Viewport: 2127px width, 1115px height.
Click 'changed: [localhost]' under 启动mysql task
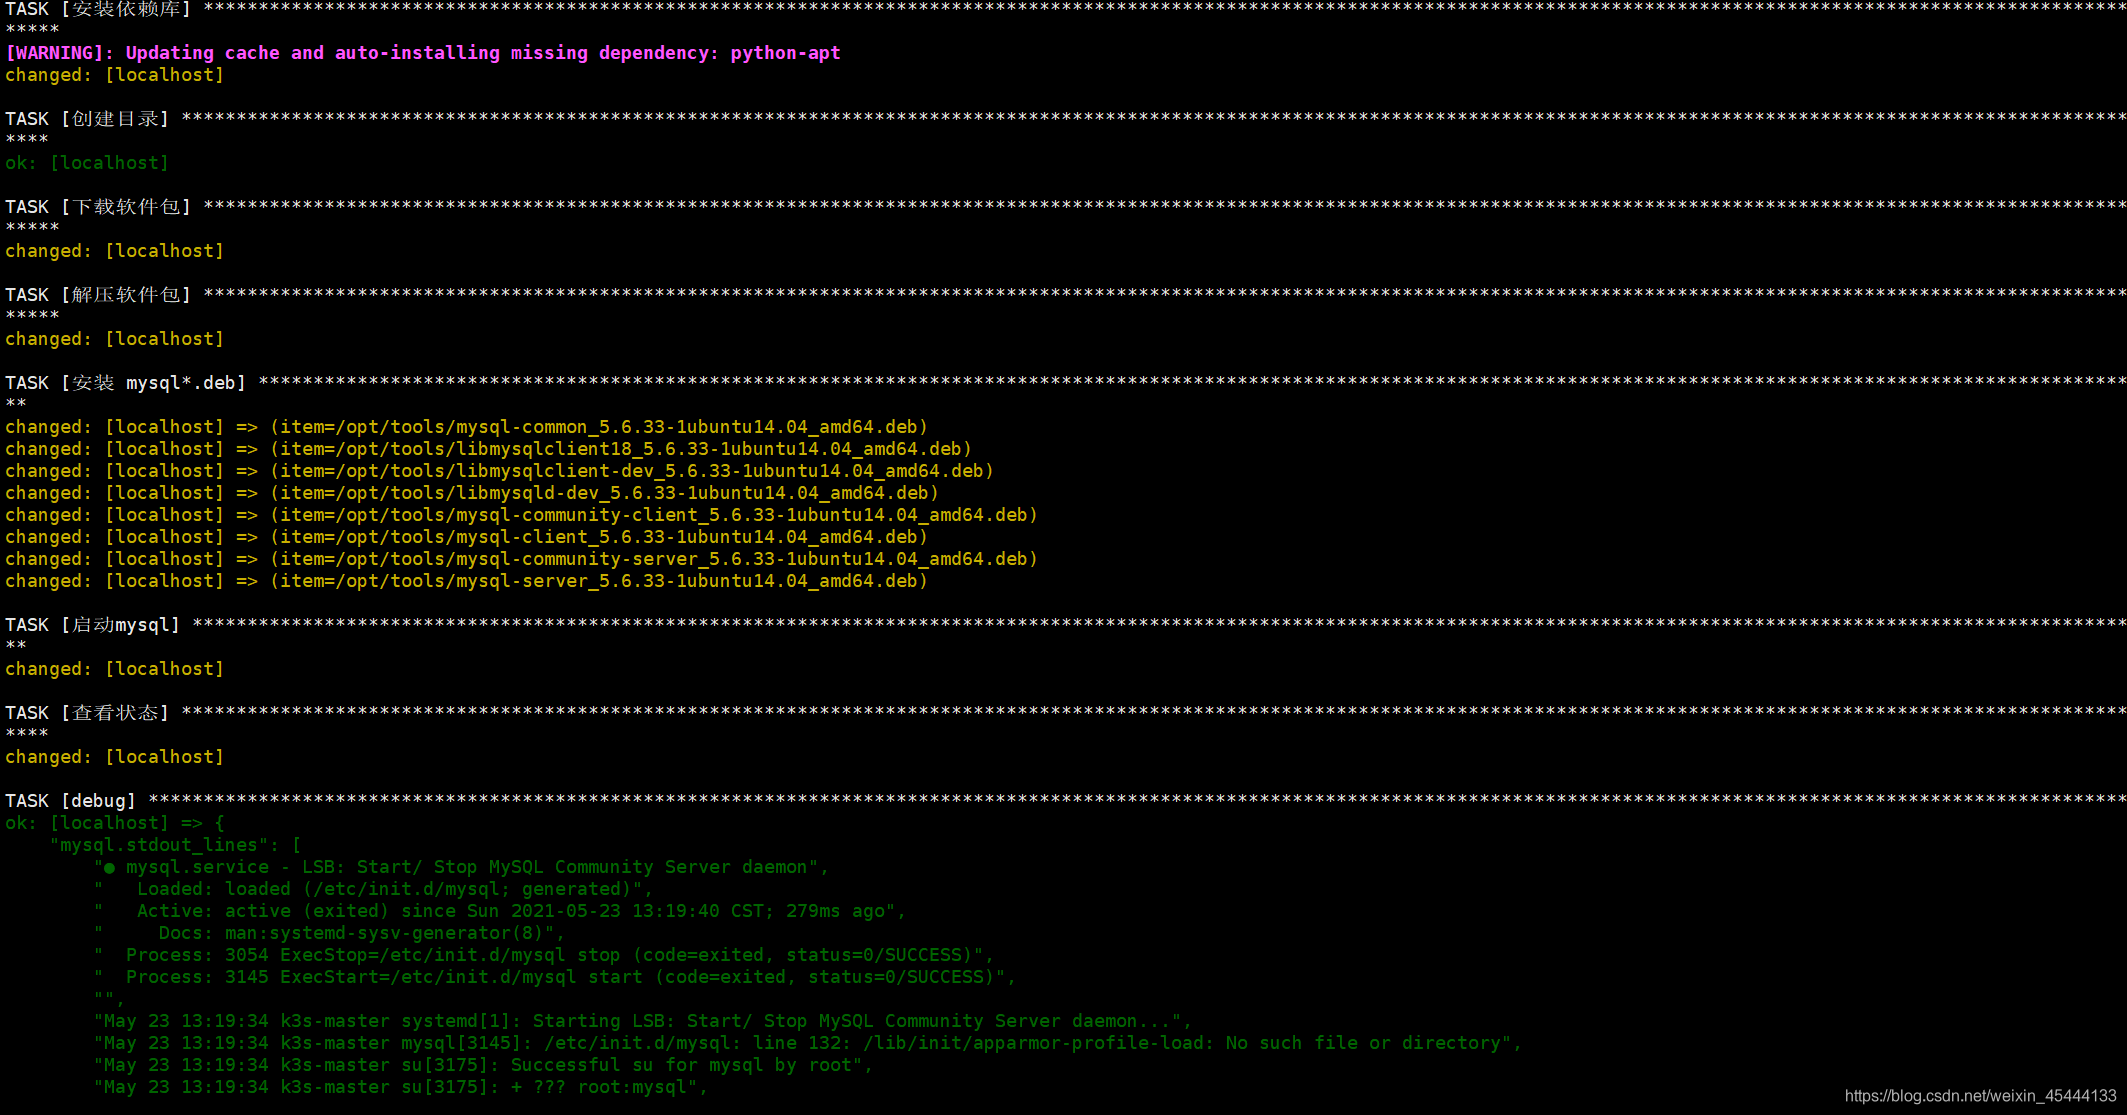[115, 669]
